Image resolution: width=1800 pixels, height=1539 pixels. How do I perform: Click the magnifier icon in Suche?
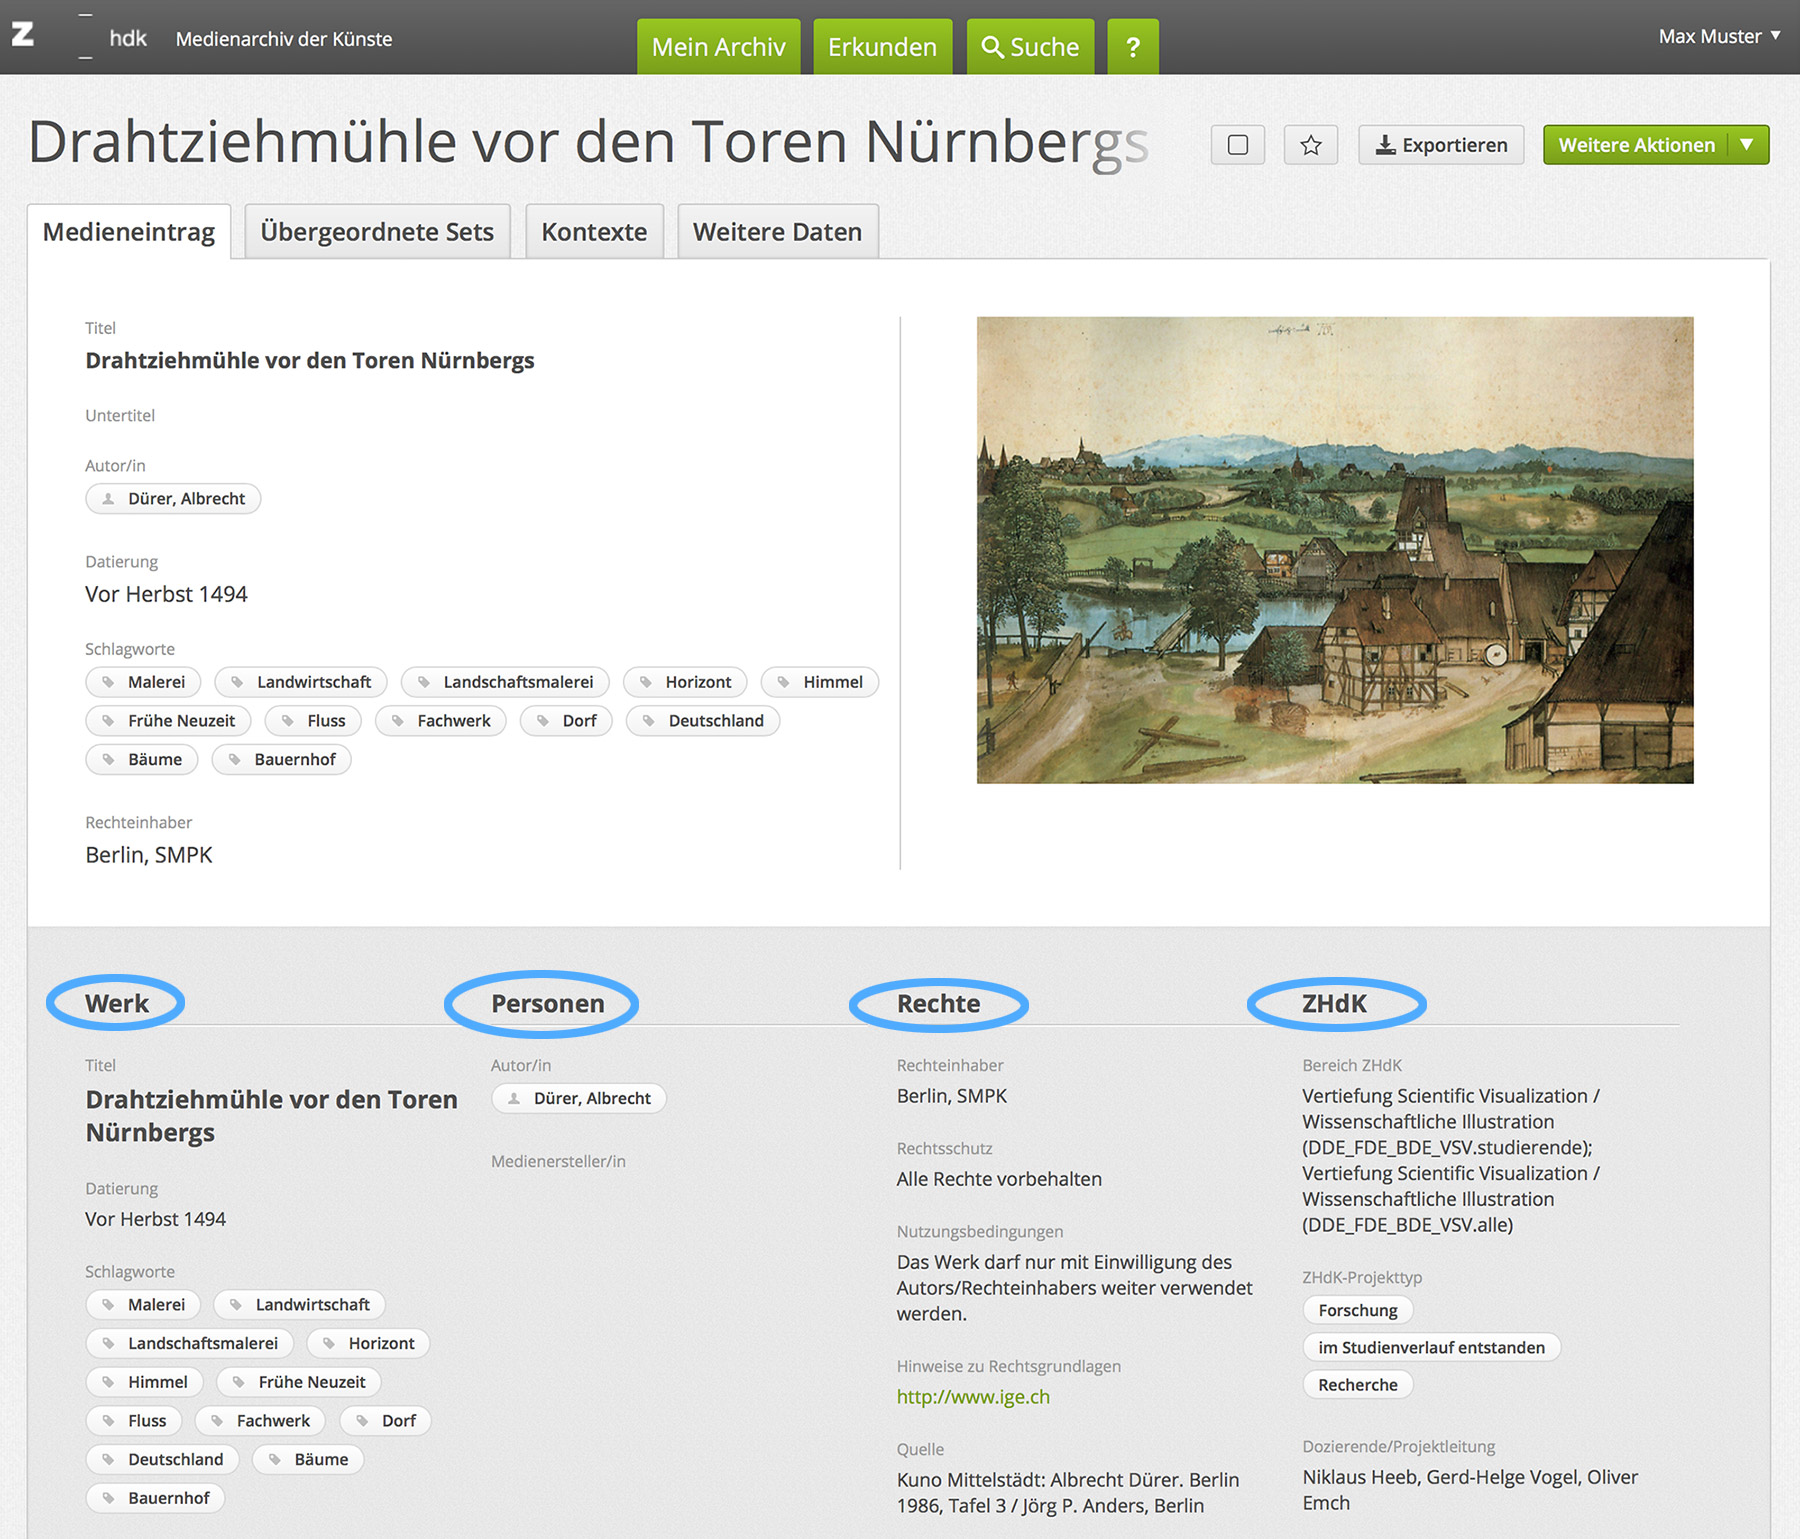[991, 47]
